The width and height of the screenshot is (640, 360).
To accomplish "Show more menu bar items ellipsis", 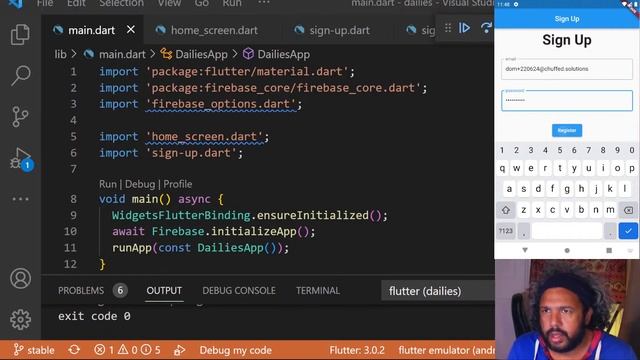I will tap(264, 3).
